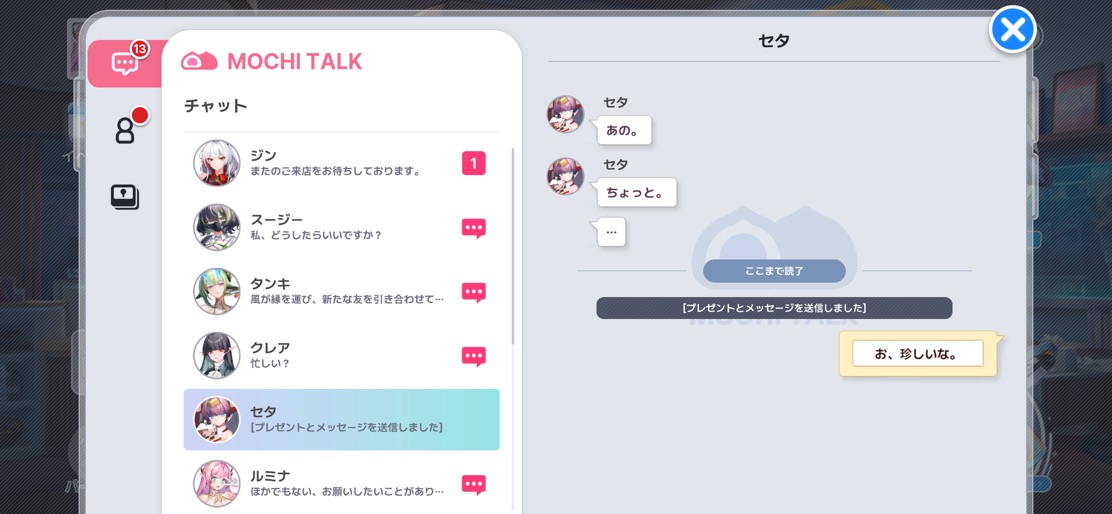Click the MOCHI TALK logo icon

point(199,61)
